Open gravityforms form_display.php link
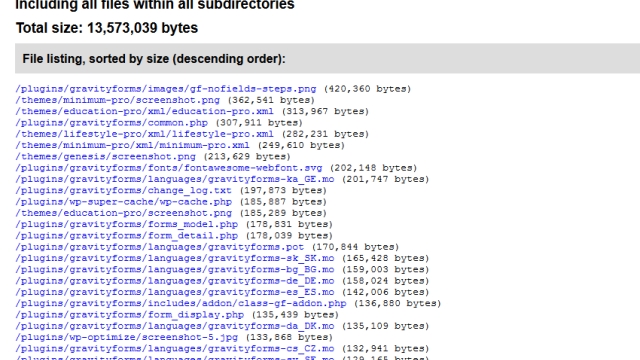 pos(129,315)
